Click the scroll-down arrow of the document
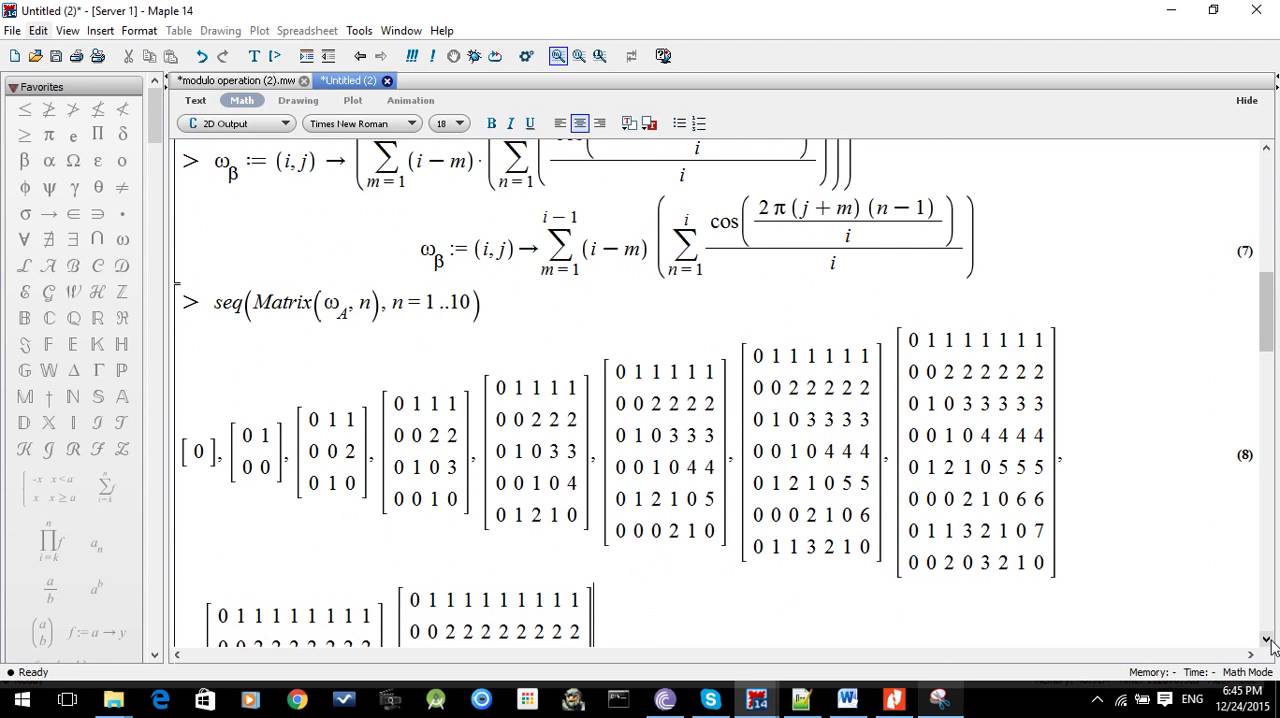1280x718 pixels. pos(1266,639)
